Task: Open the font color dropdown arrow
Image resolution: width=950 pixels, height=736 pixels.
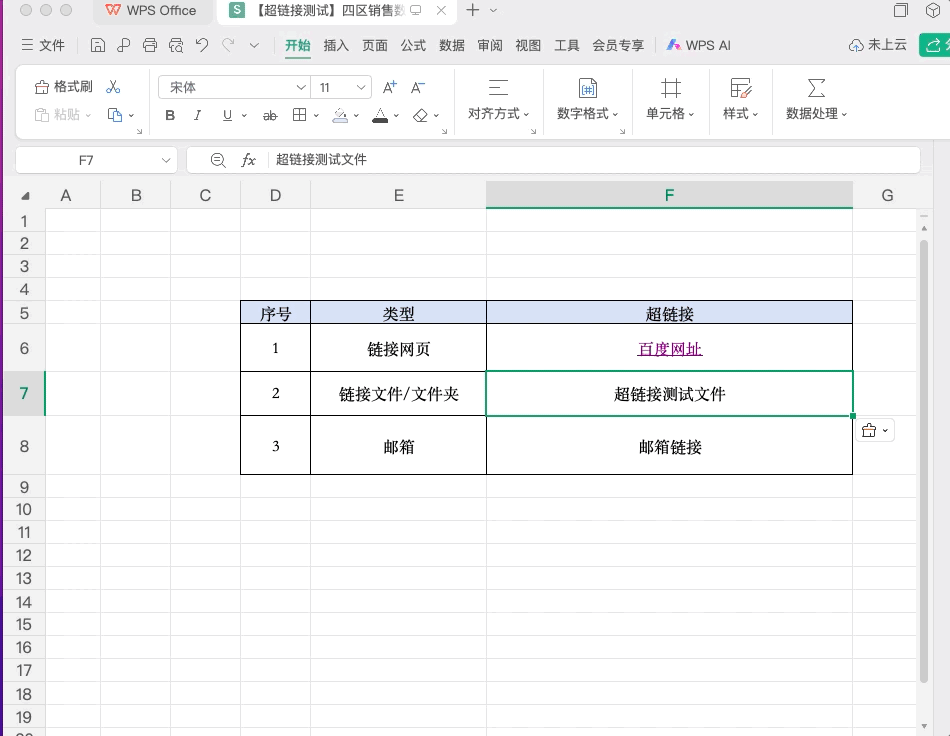Action: 396,115
